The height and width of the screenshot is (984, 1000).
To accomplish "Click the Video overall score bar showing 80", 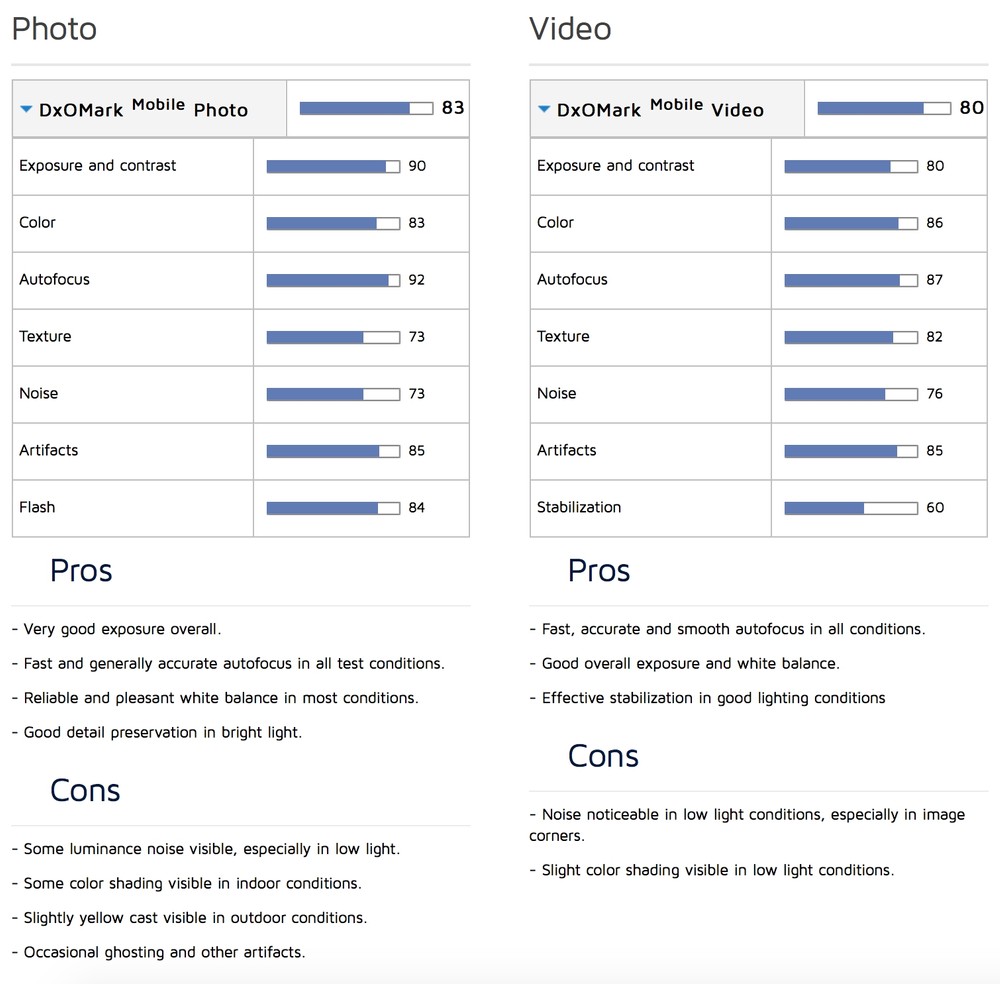I will point(884,108).
